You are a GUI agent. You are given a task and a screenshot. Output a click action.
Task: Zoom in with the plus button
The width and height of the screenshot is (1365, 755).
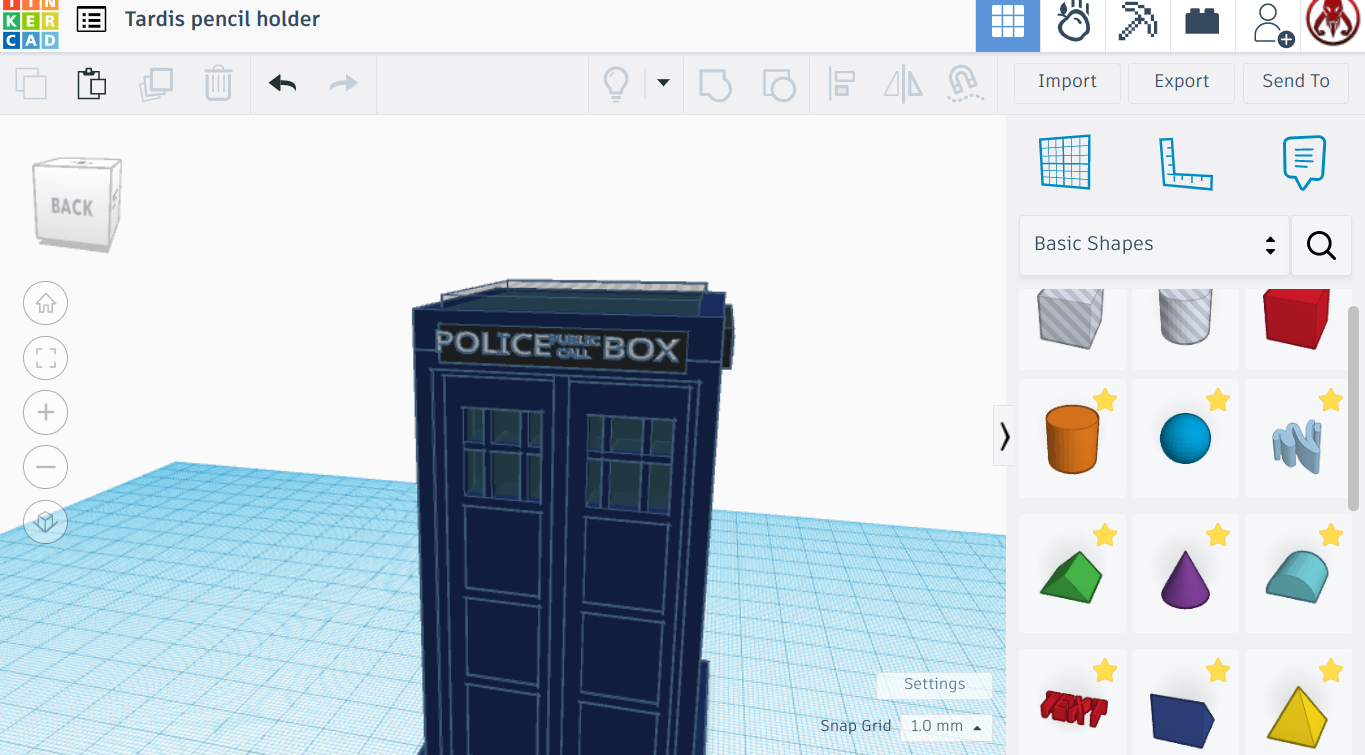pos(46,412)
